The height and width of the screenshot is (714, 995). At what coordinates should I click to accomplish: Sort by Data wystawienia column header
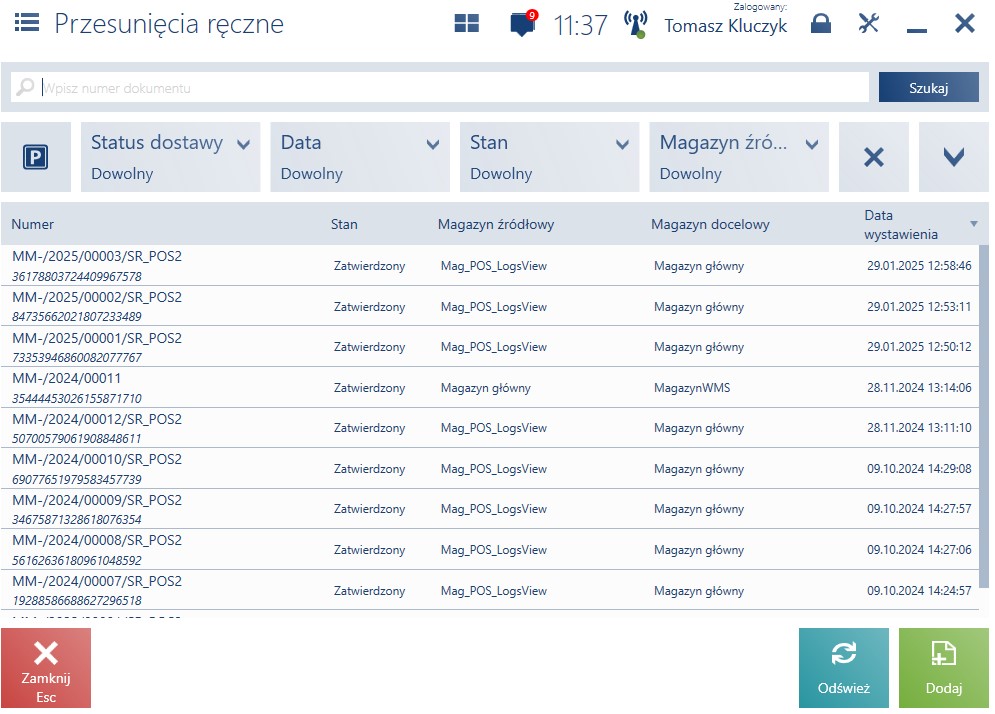900,225
